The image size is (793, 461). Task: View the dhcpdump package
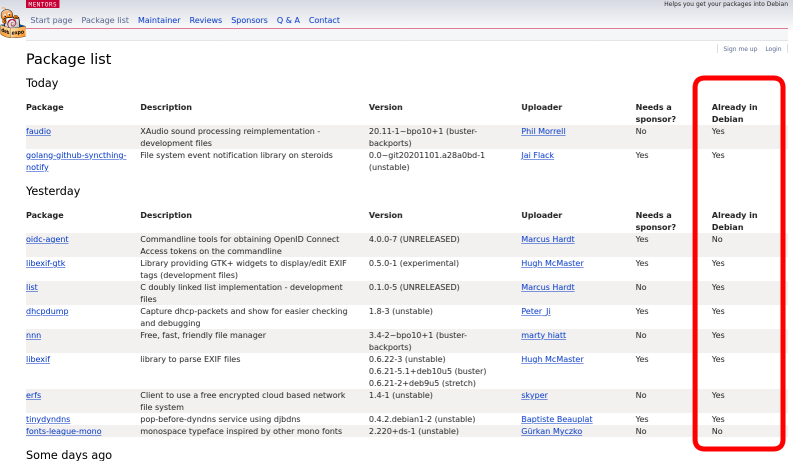coord(47,311)
